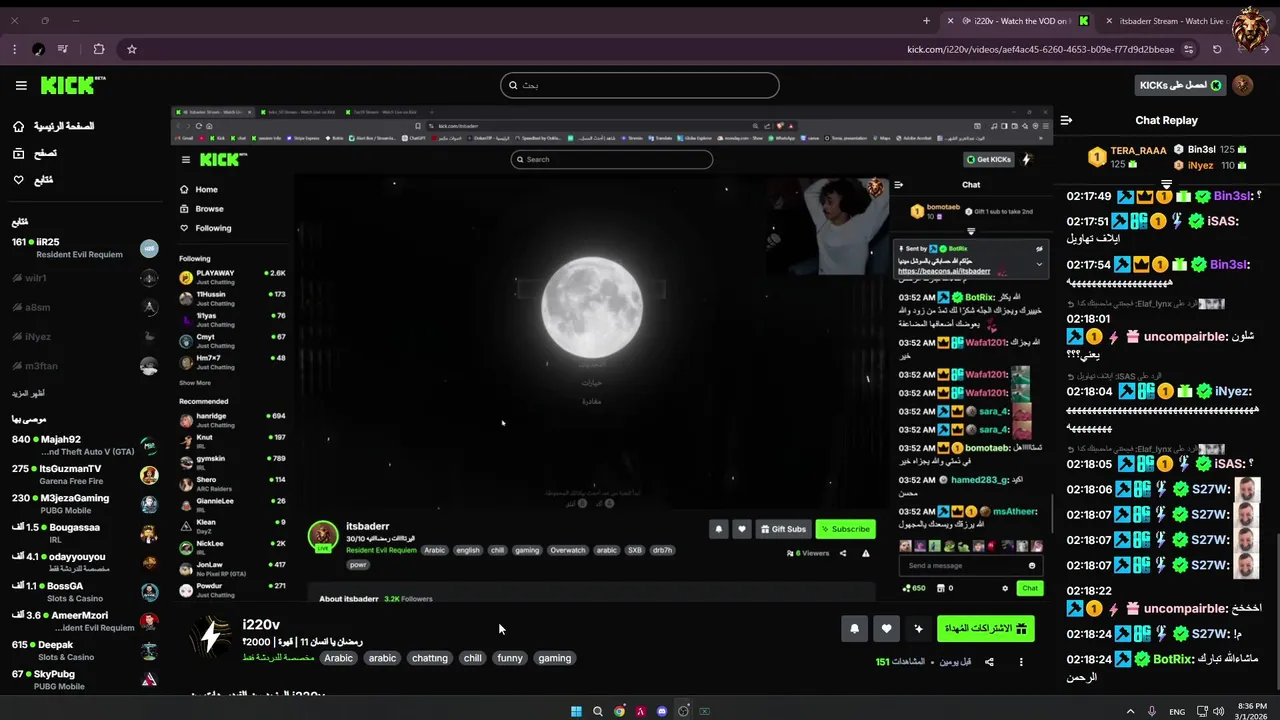Screen dimensions: 1280x720
Task: Open iiR25 followed channel in sidebar
Action: (x=84, y=248)
